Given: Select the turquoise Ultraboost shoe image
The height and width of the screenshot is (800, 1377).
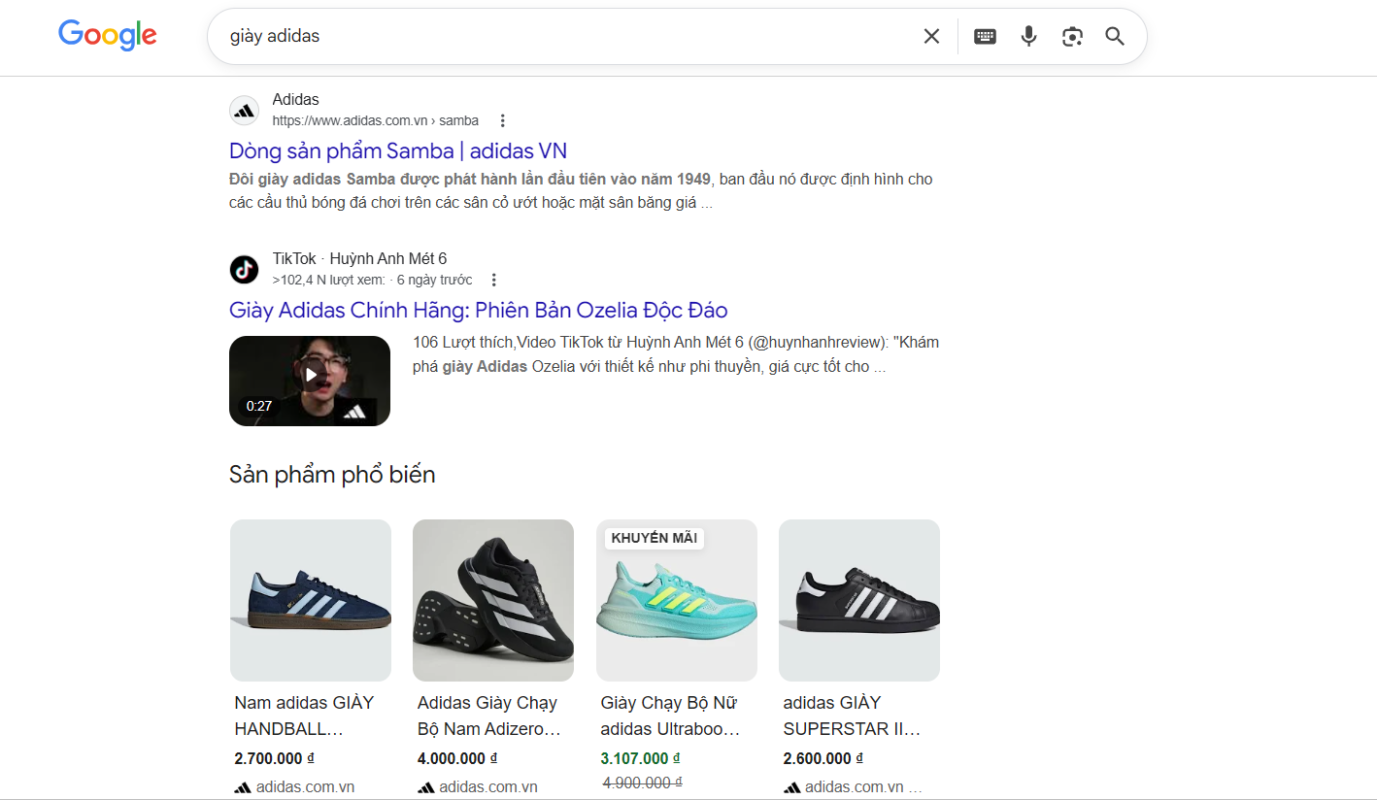Looking at the screenshot, I should (x=676, y=610).
